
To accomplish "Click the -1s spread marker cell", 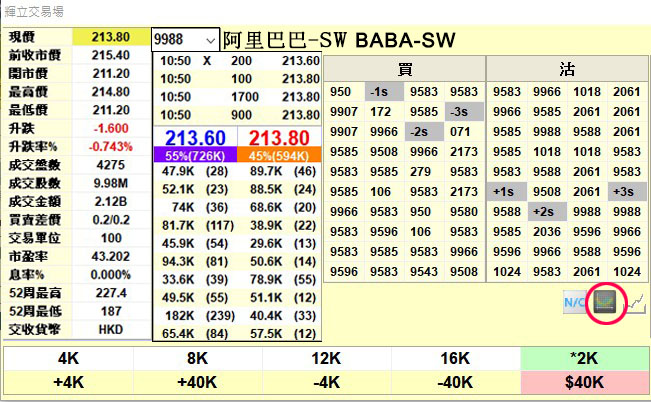I will [384, 92].
